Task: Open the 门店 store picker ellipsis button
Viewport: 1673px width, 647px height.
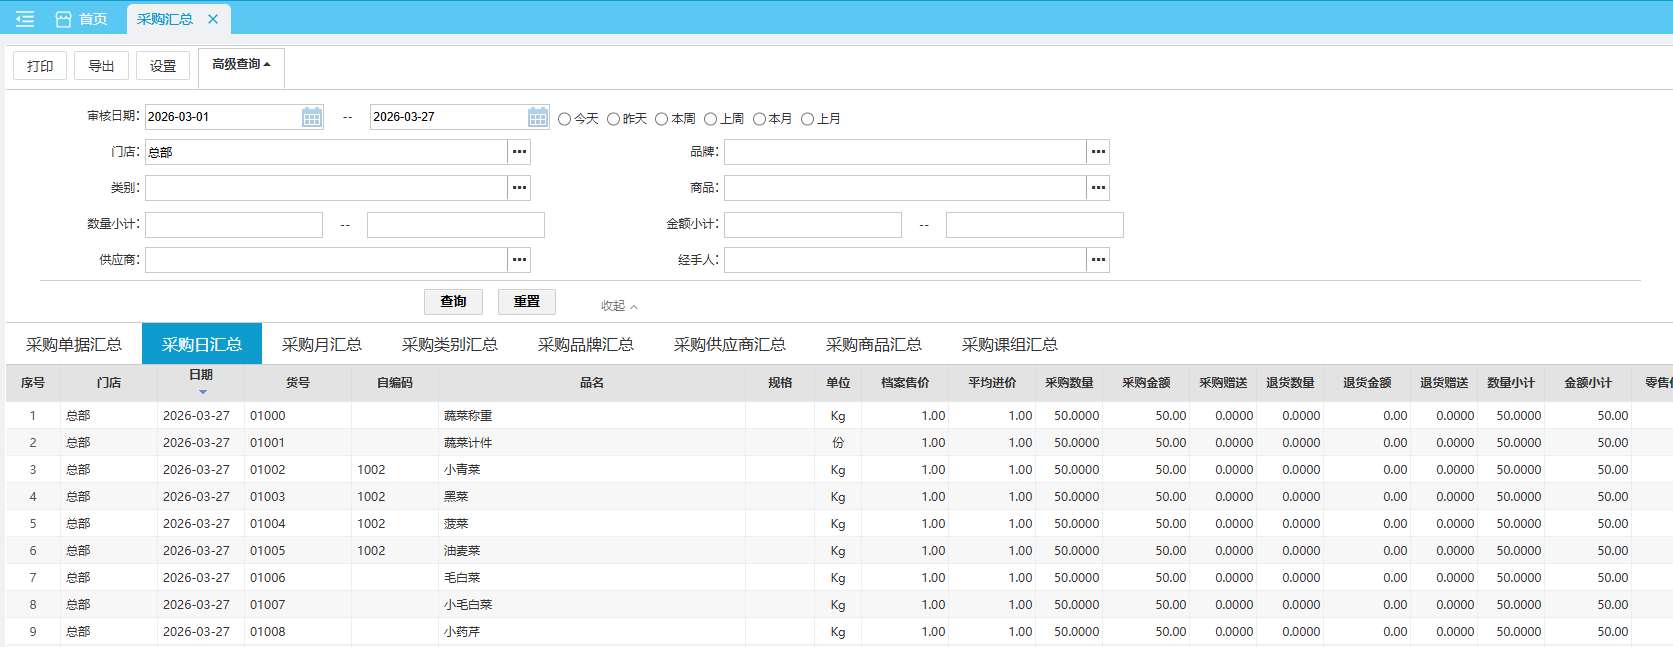Action: tap(519, 152)
